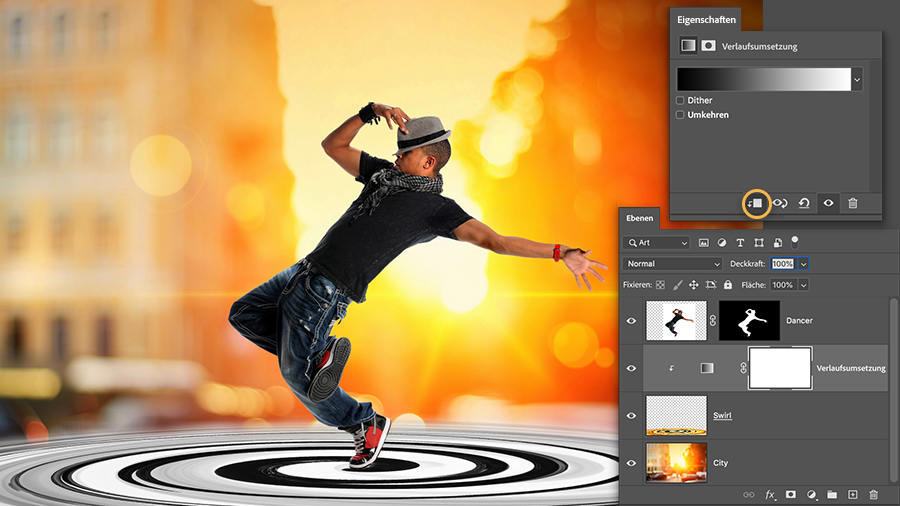Click the mask link icon on Verlaufsumsetzung layer
The height and width of the screenshot is (506, 900).
coord(743,368)
